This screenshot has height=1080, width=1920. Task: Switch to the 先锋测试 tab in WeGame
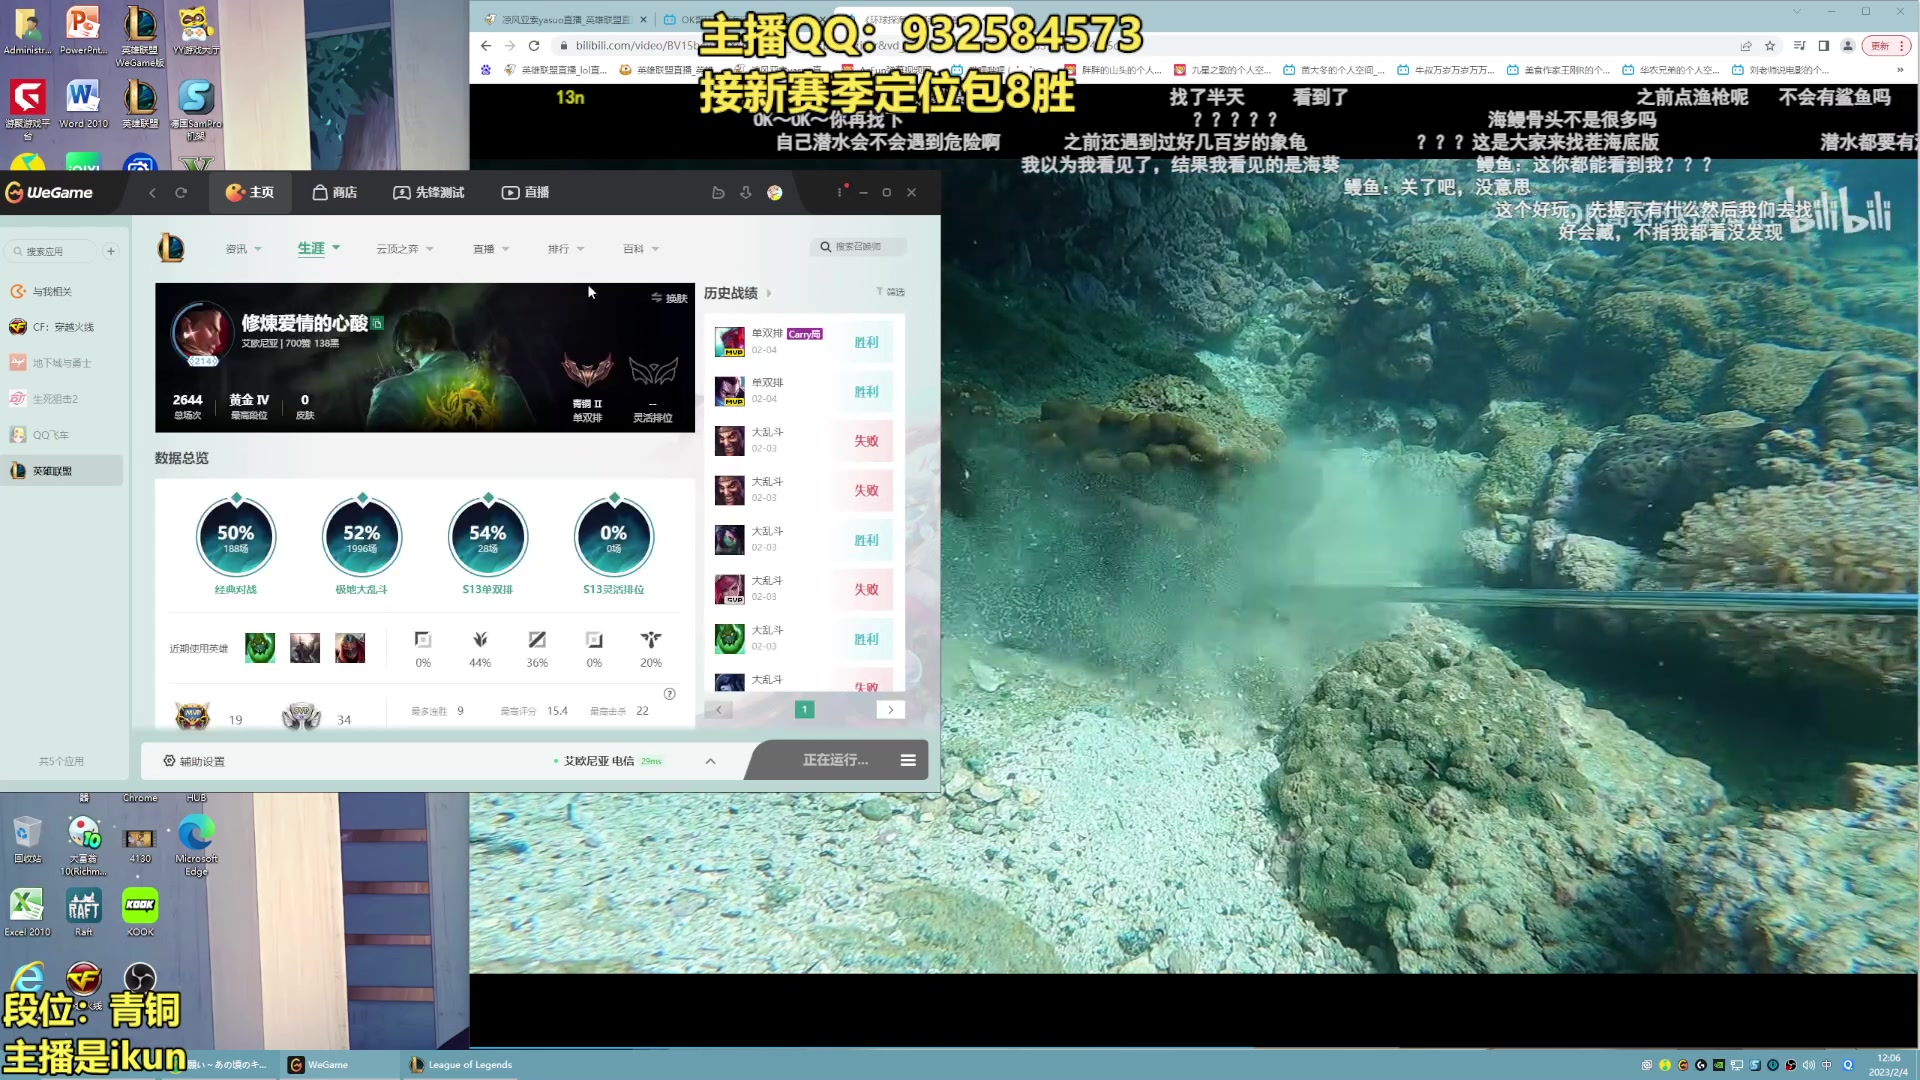pyautogui.click(x=429, y=192)
